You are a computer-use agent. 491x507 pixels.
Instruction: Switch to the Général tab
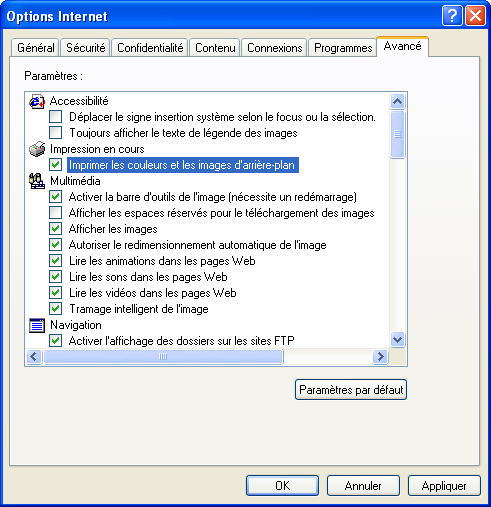click(36, 48)
